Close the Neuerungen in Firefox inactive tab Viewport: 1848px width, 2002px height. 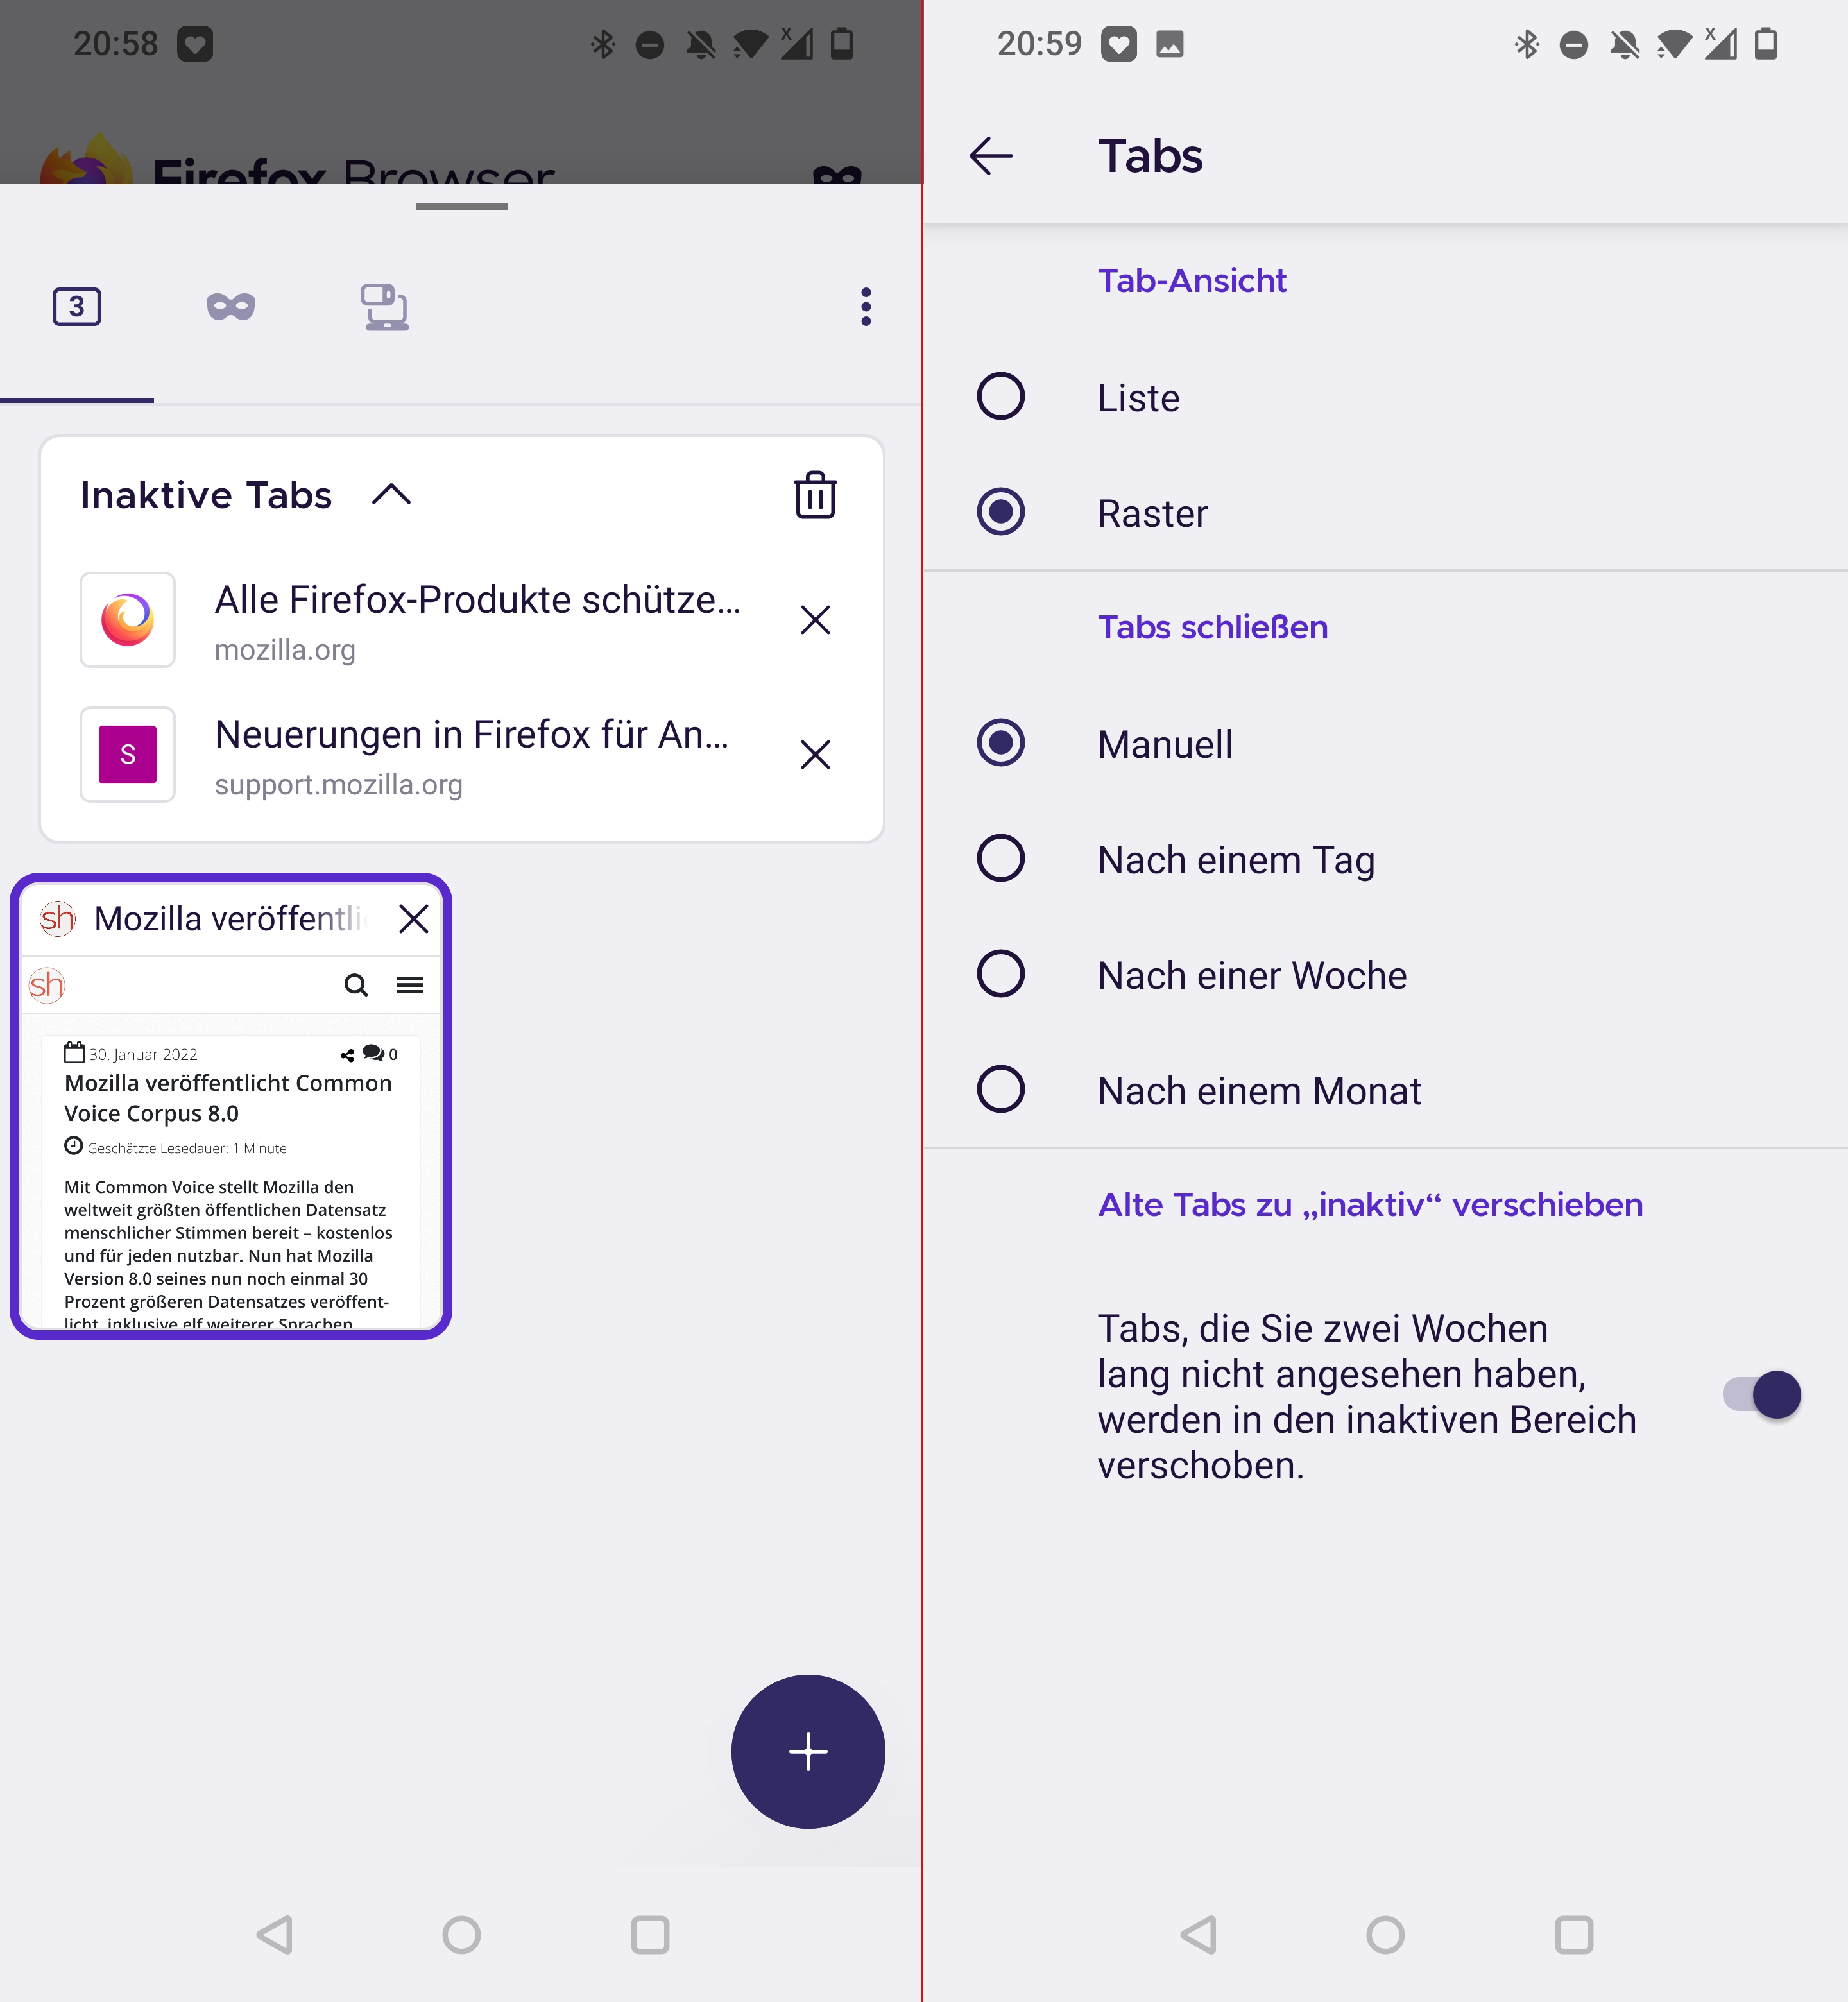(815, 755)
